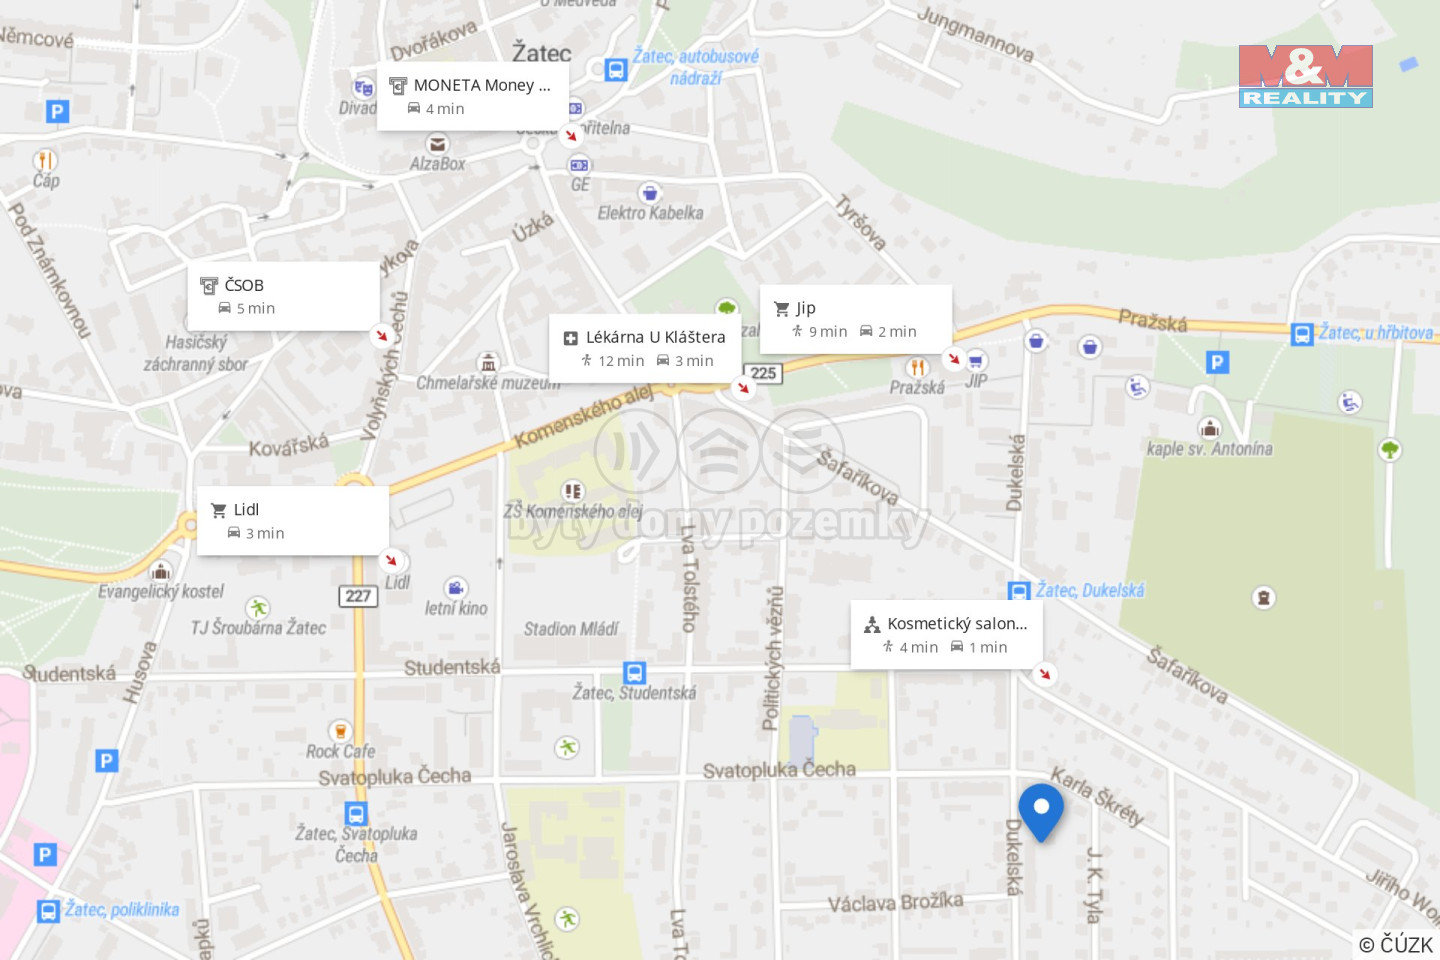Select the Kosmetický salon card
This screenshot has height=960, width=1440.
(x=947, y=634)
